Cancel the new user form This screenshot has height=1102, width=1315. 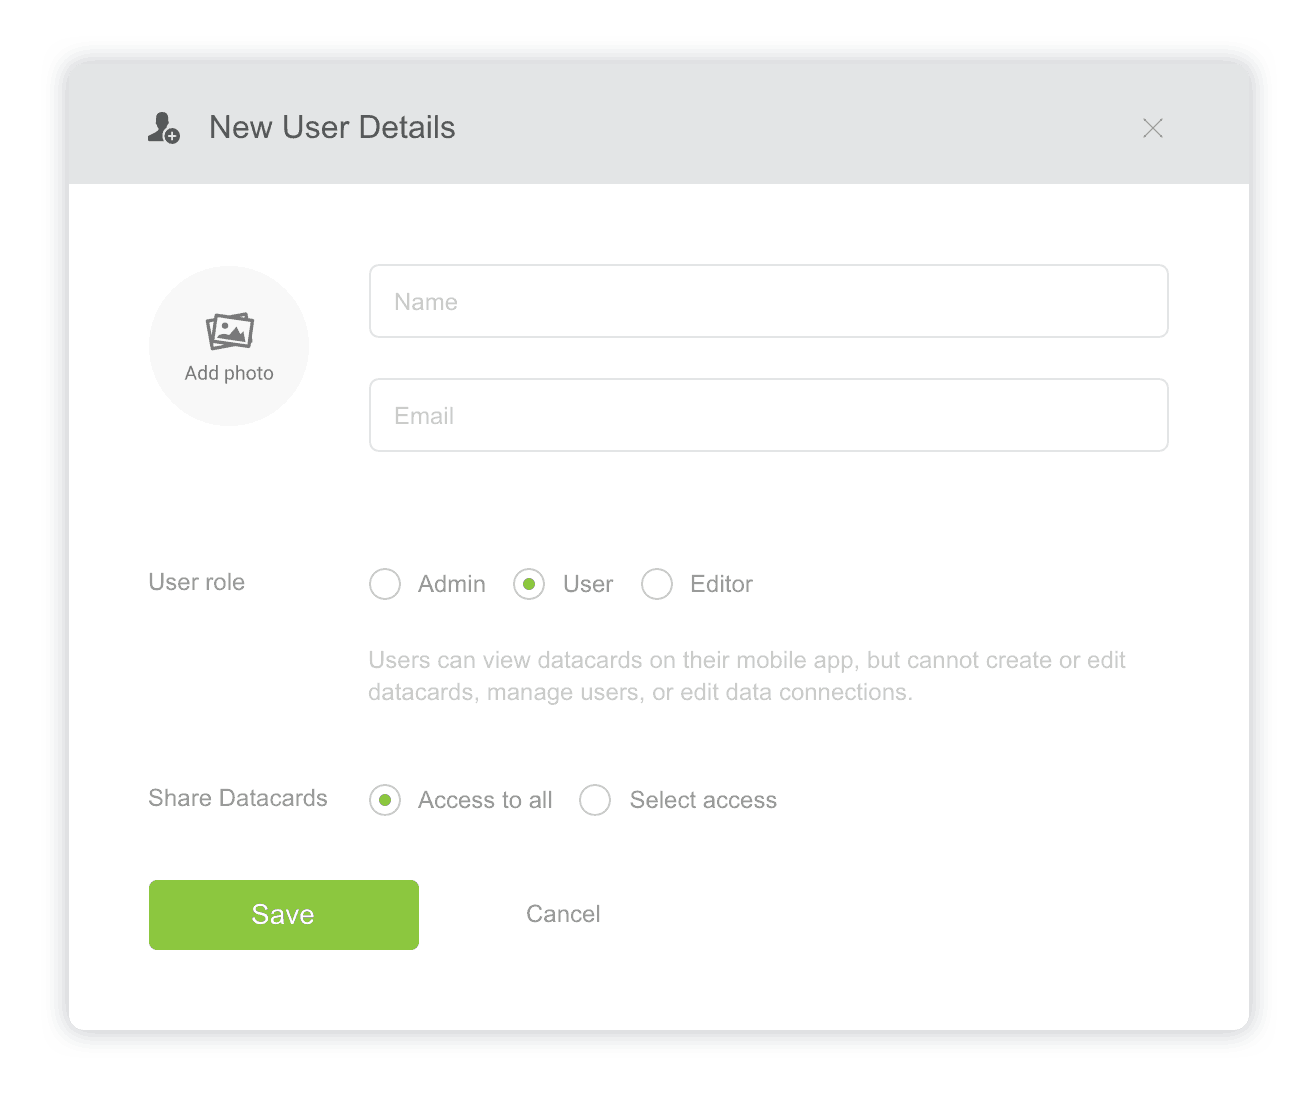pyautogui.click(x=563, y=914)
